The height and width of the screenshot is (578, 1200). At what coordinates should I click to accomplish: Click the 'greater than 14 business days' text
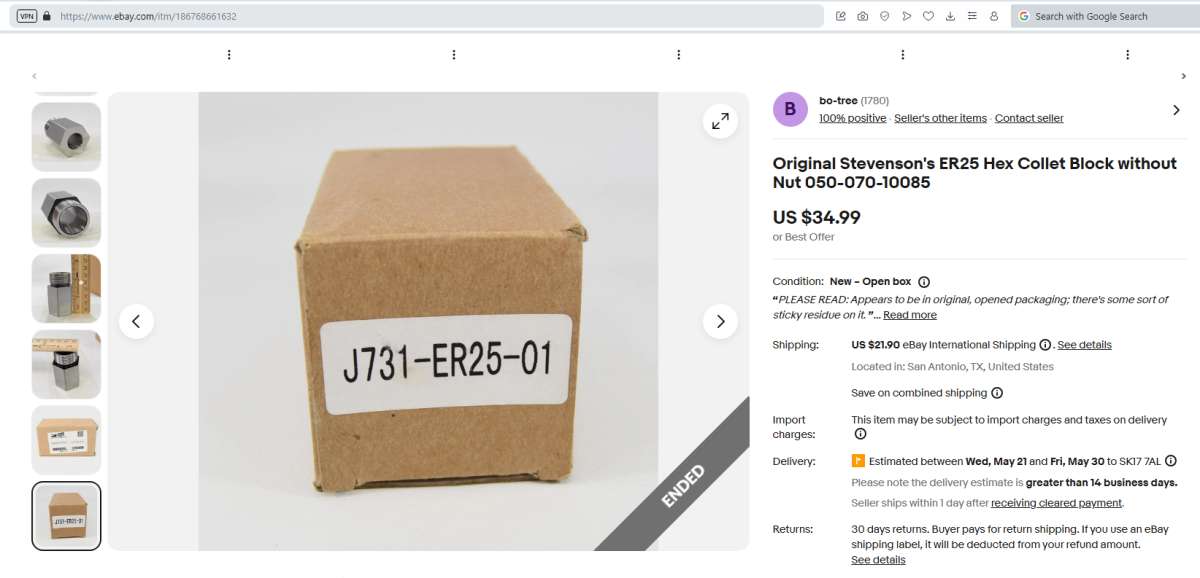pyautogui.click(x=1101, y=483)
